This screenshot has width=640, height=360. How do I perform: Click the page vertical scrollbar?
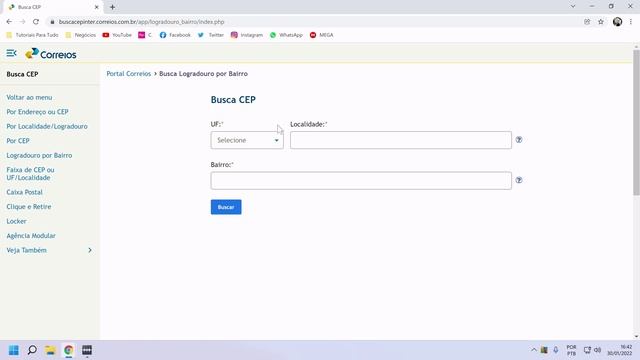636,122
